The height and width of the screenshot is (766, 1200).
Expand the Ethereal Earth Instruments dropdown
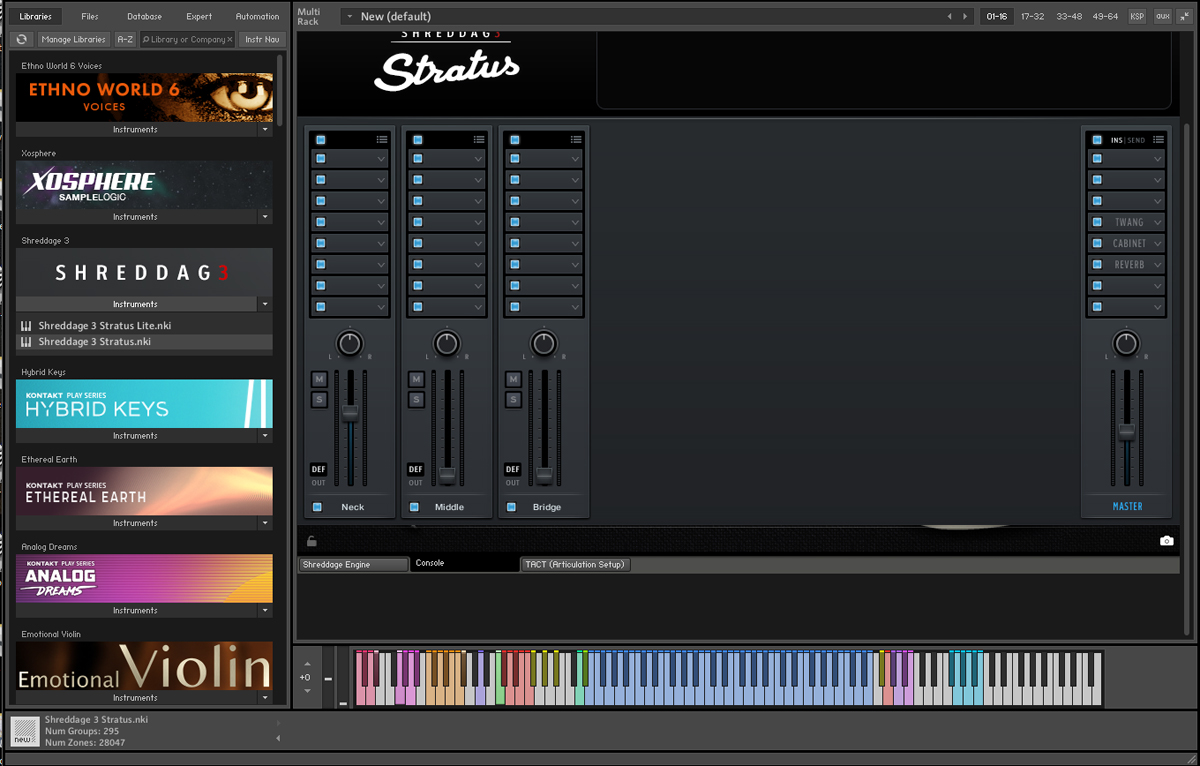click(265, 523)
